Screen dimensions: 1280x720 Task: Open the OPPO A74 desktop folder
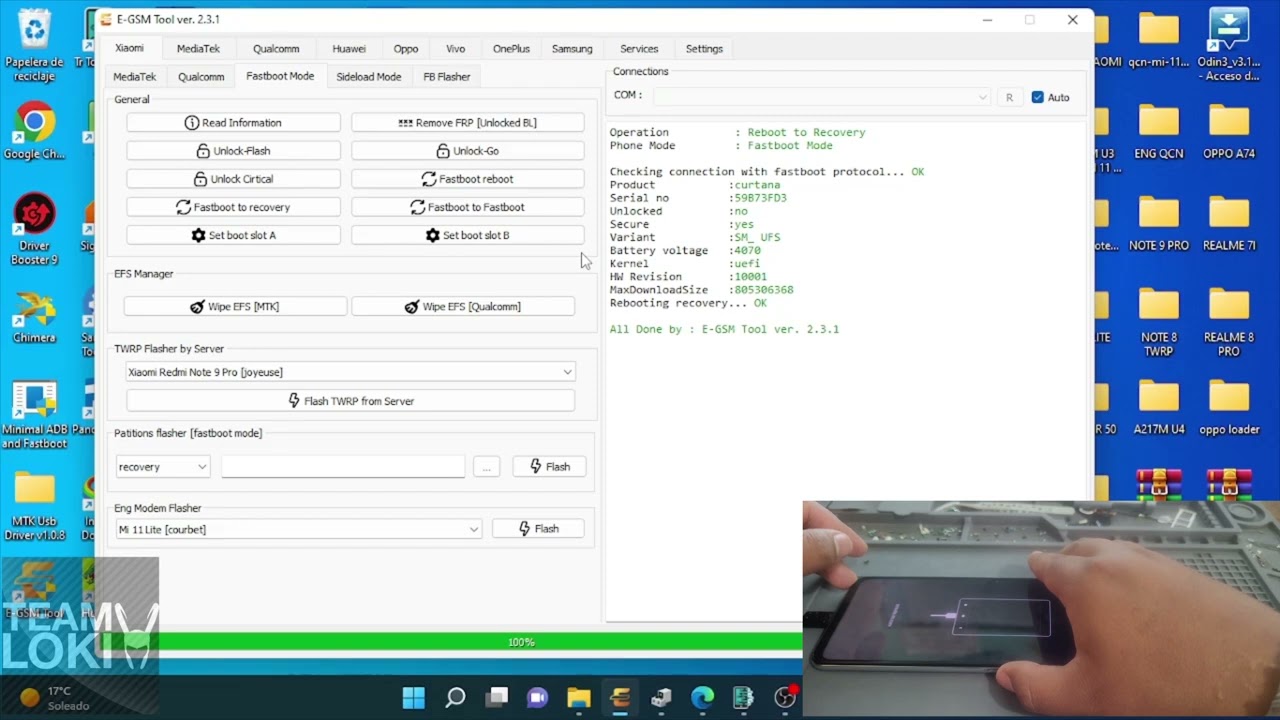click(1229, 131)
